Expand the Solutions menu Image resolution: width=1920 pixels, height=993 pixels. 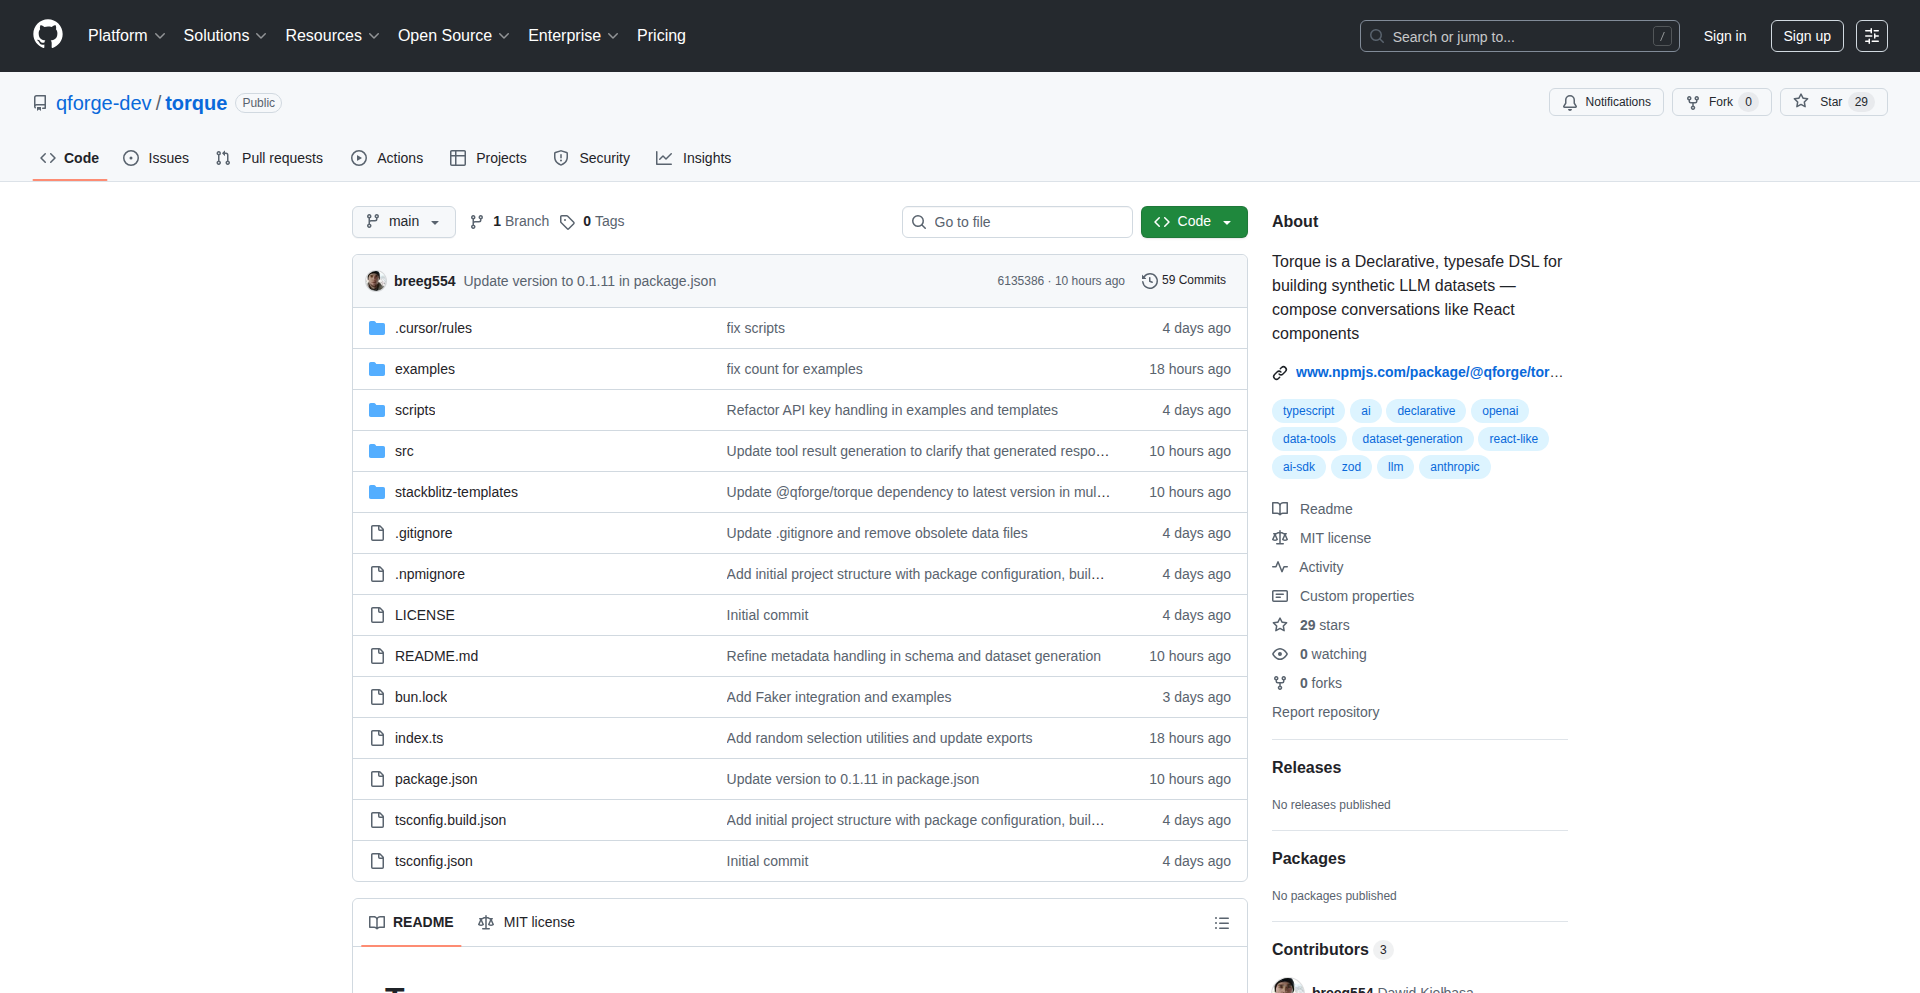pos(225,36)
